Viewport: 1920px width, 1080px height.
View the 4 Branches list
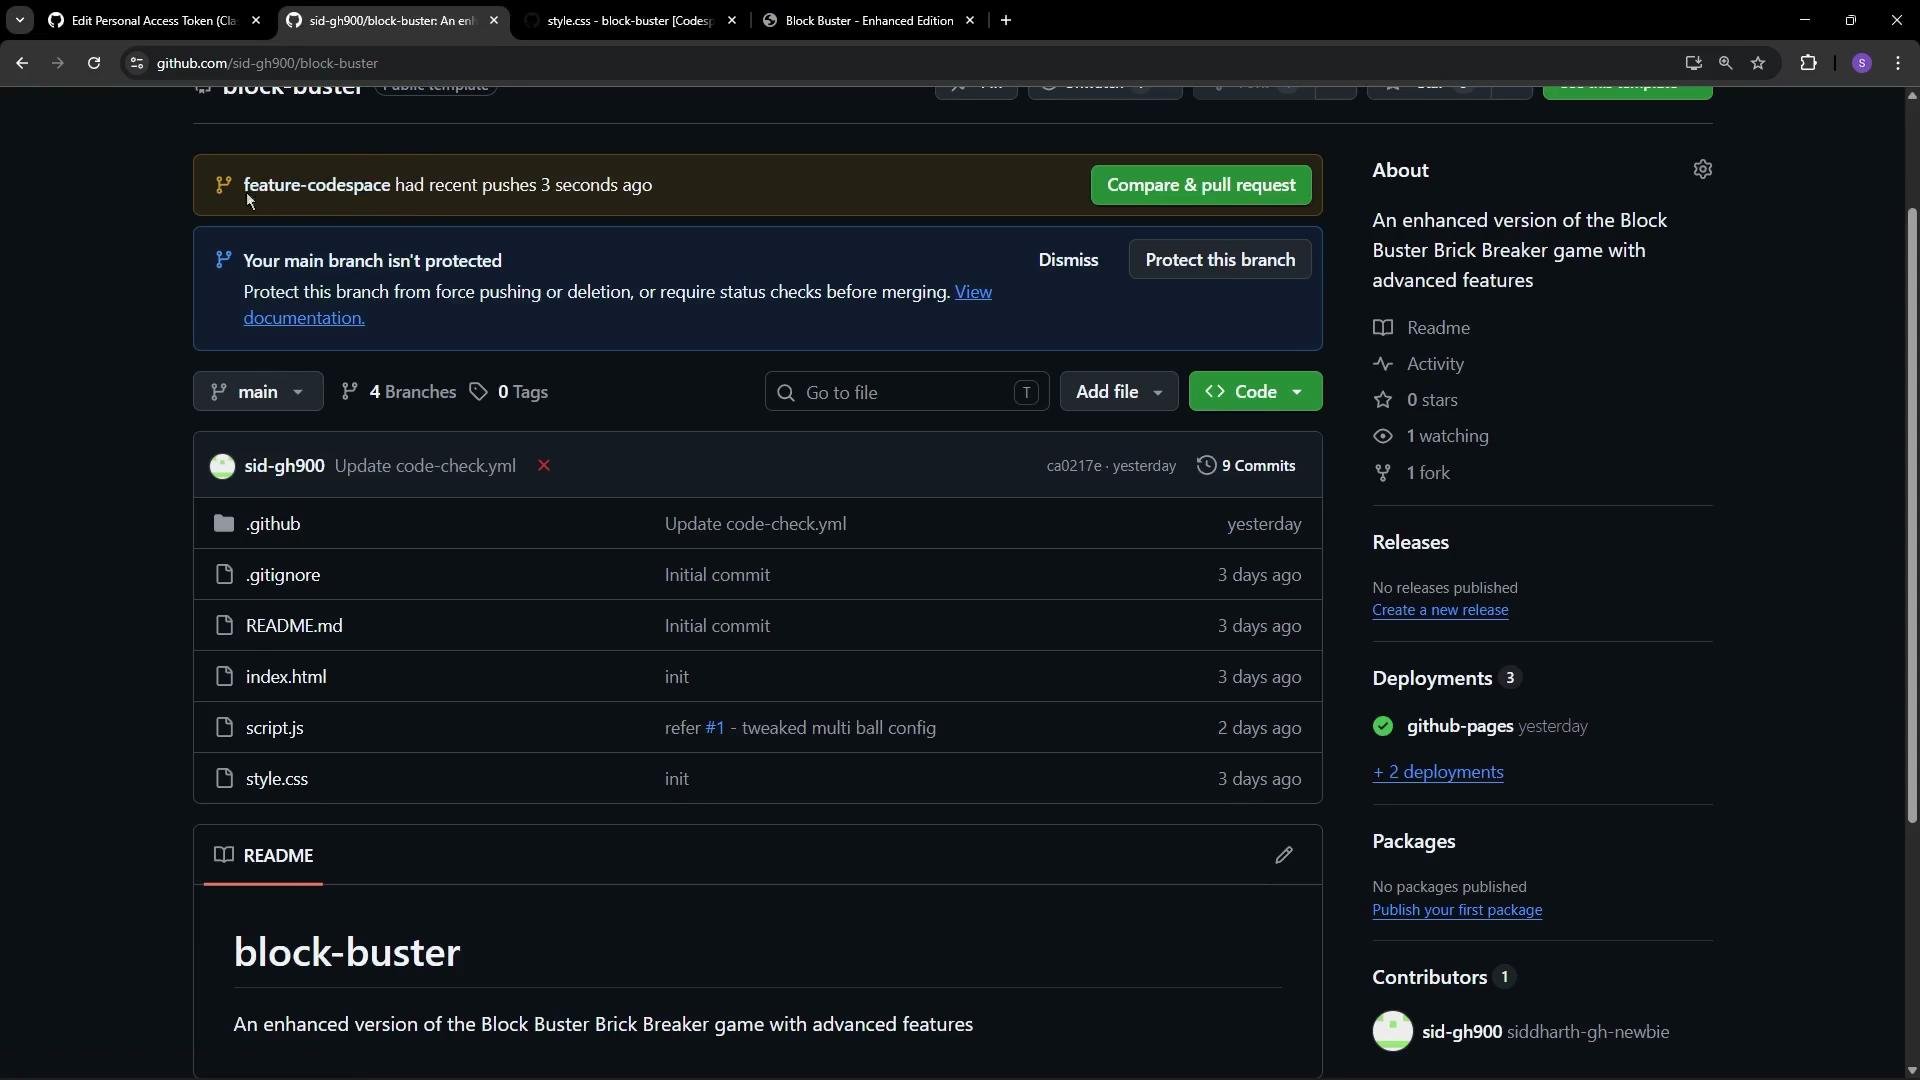398,392
